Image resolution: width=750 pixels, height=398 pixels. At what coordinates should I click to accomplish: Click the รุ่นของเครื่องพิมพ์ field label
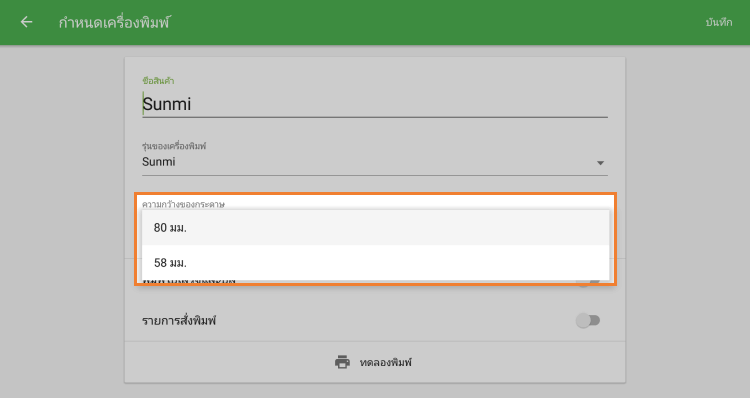[x=174, y=146]
